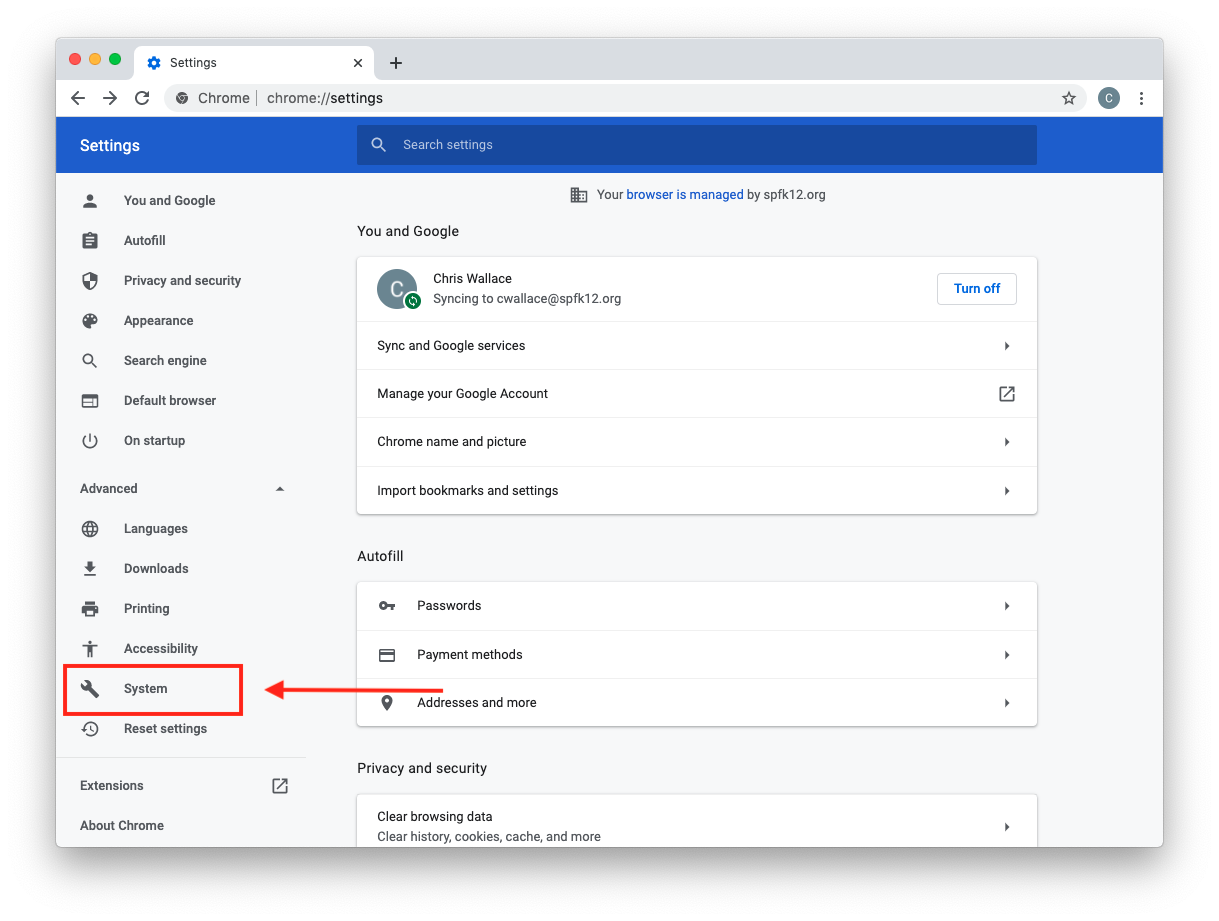Click Manage your Google Account
Screen dimensions: 1219x921
(463, 394)
